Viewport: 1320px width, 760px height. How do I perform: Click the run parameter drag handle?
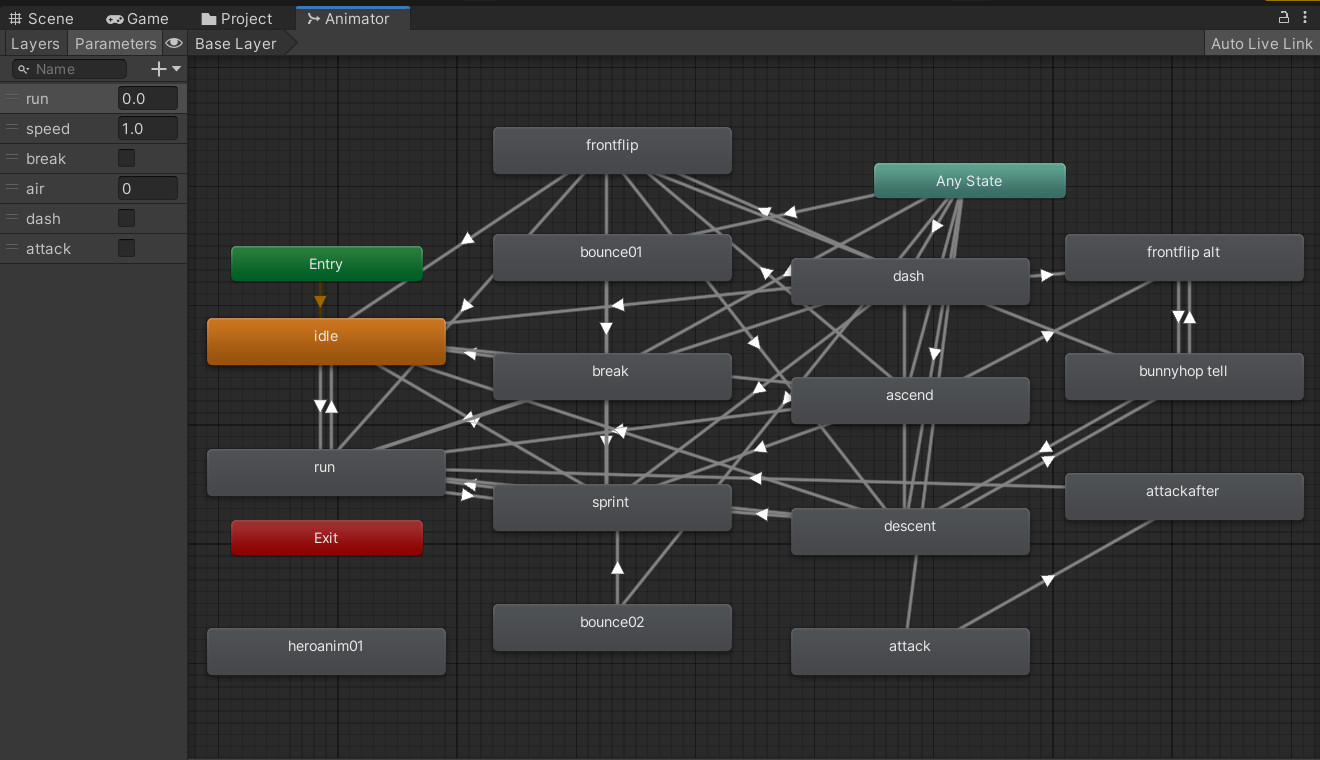[x=12, y=98]
